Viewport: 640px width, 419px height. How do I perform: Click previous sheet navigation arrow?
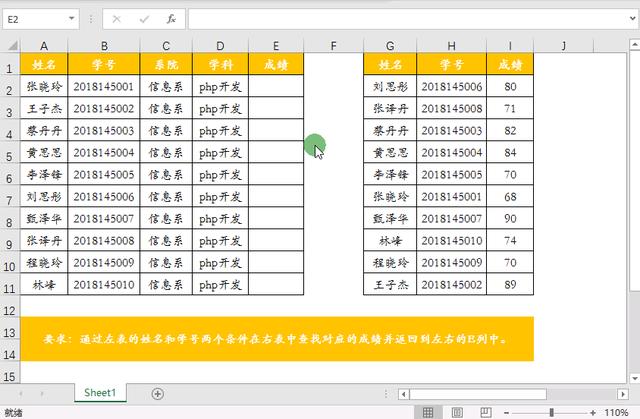click(20, 394)
